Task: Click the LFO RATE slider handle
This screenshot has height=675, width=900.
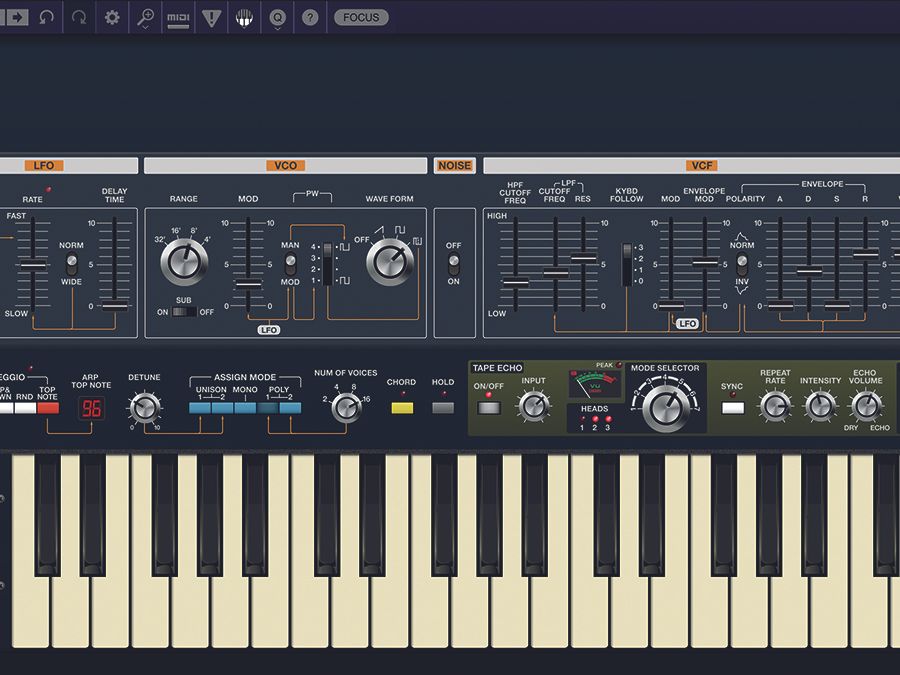Action: (x=33, y=264)
